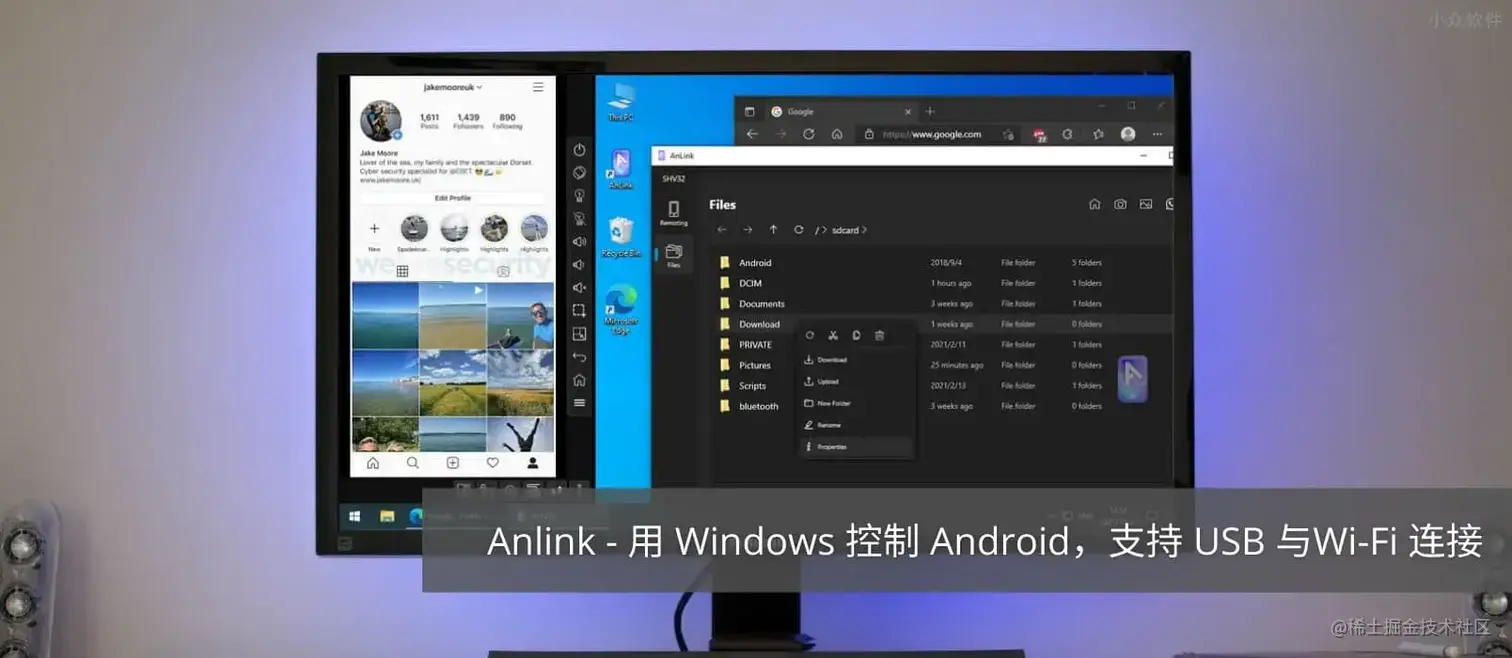Open the Edge favorites star icon
This screenshot has height=658, width=1512.
tap(1098, 134)
